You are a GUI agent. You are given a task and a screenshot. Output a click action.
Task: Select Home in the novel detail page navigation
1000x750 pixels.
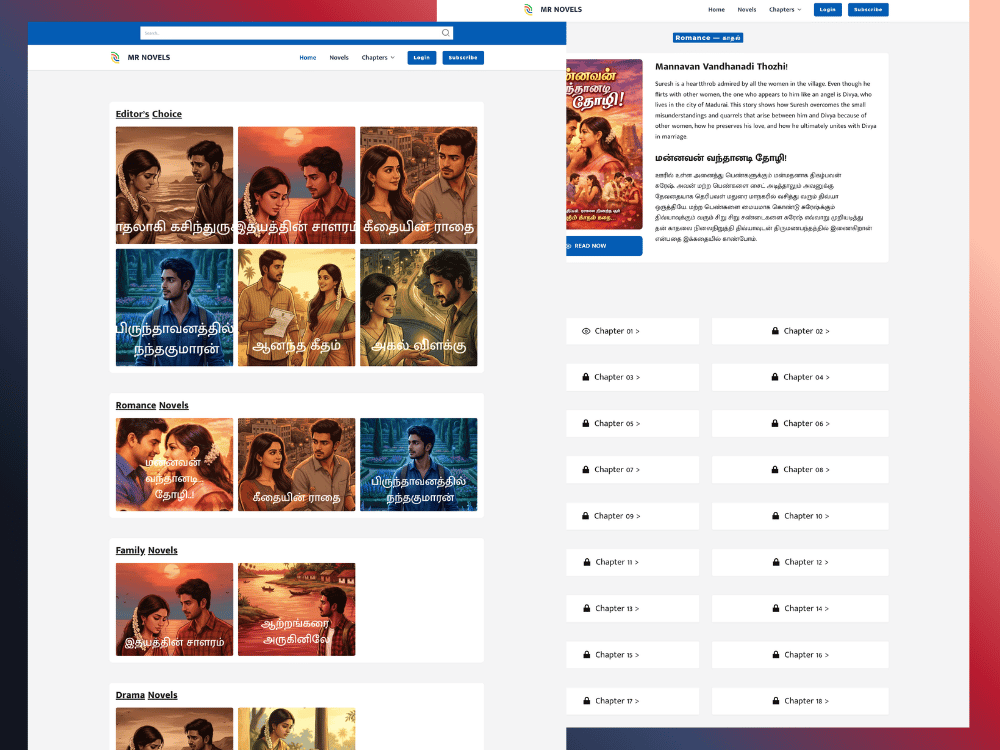pos(716,10)
